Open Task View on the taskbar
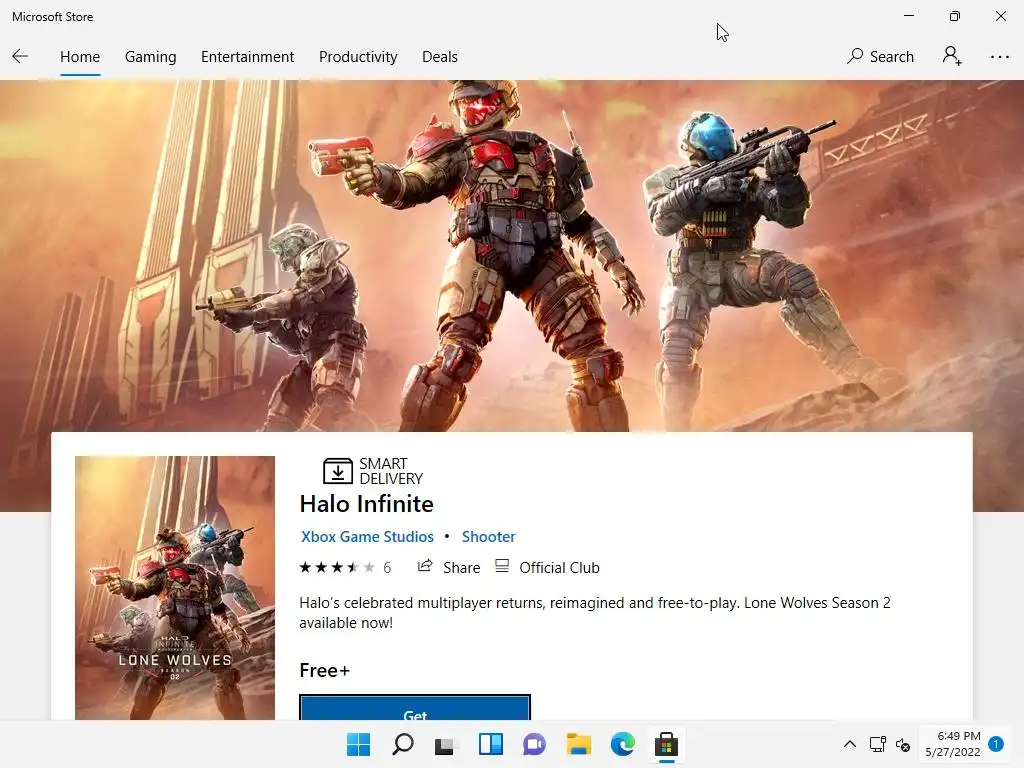Screen dimensions: 1024x768 (x=445, y=745)
